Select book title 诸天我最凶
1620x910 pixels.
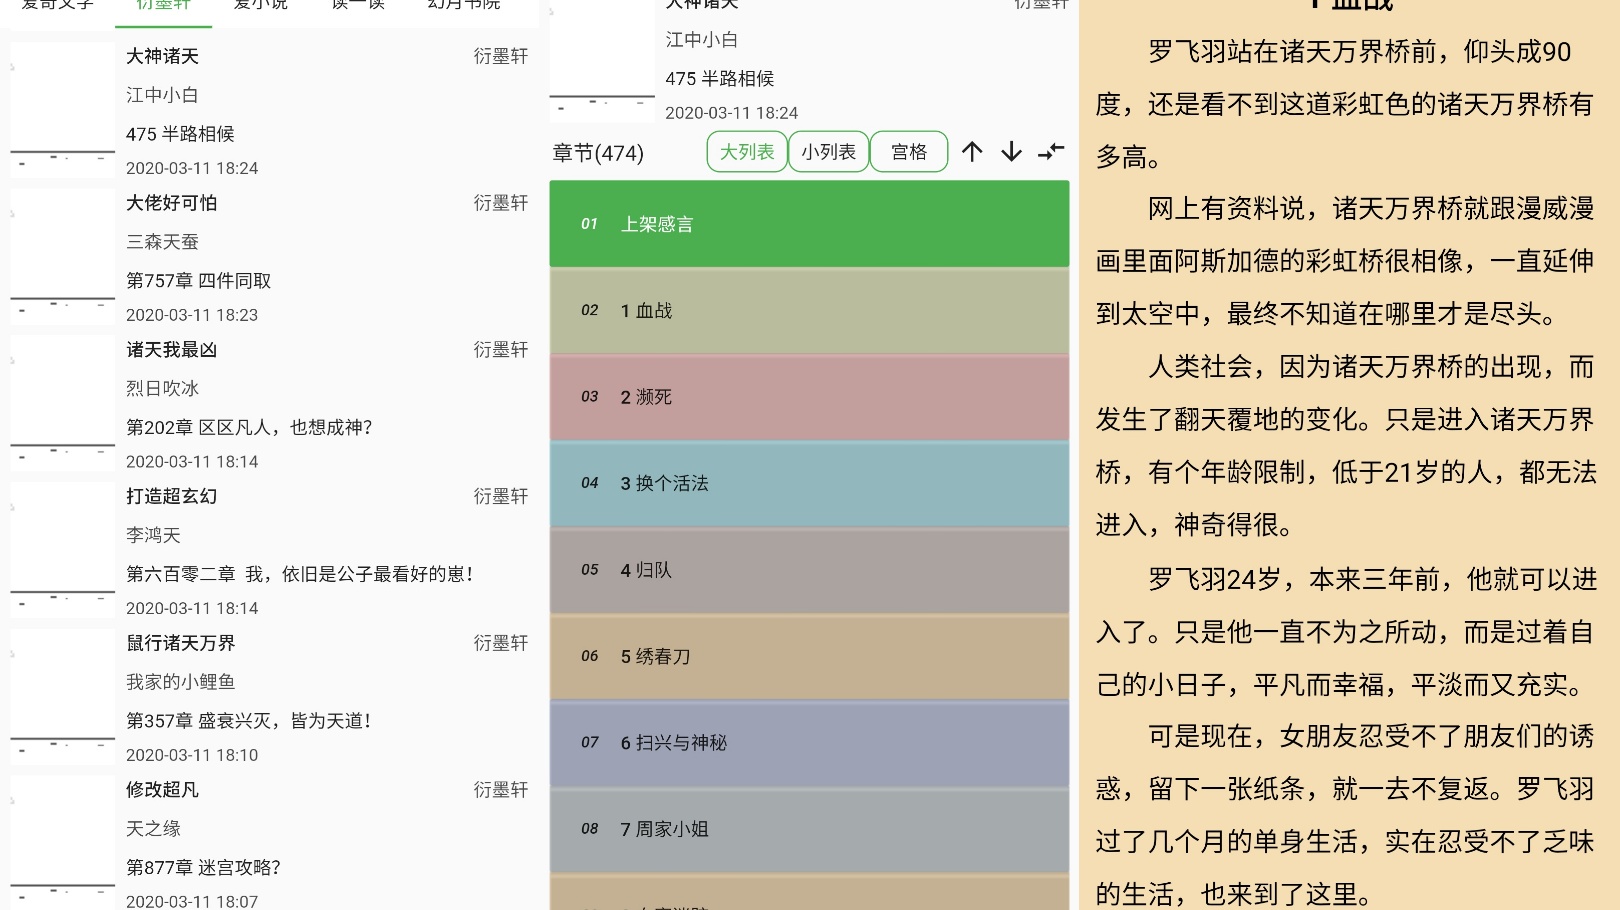171,350
